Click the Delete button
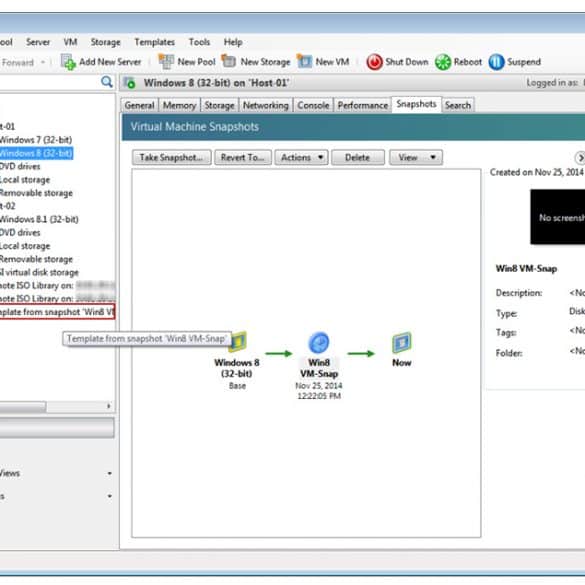 tap(357, 157)
